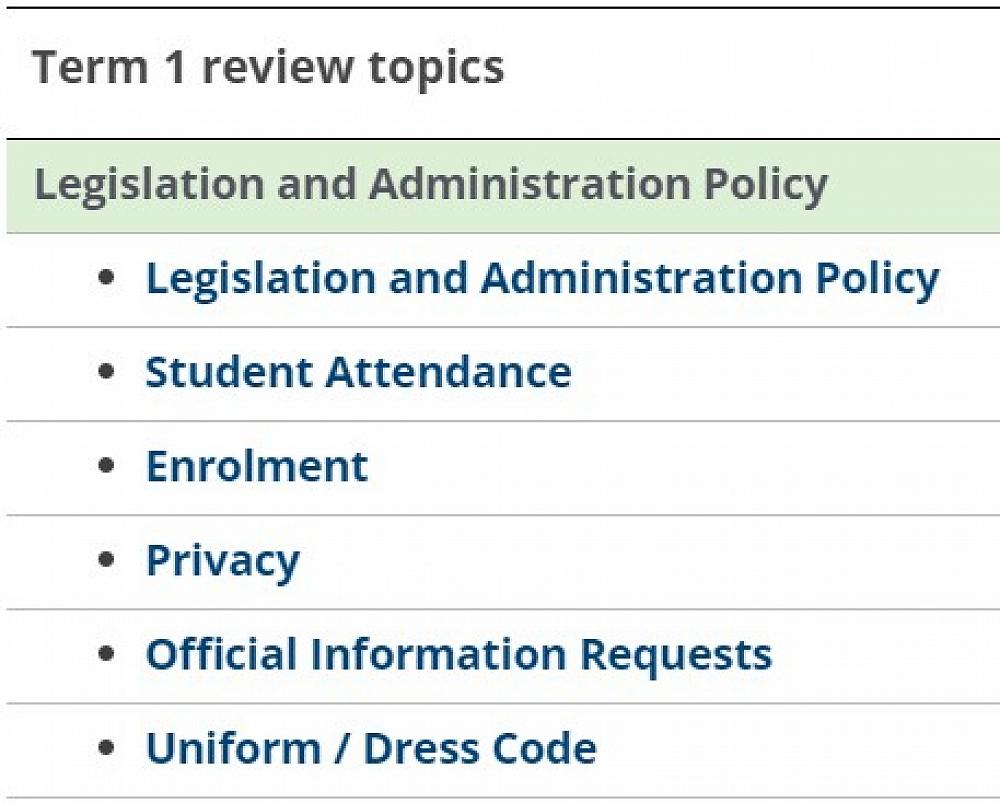Click the words Dress Code in the last link

pos(479,749)
